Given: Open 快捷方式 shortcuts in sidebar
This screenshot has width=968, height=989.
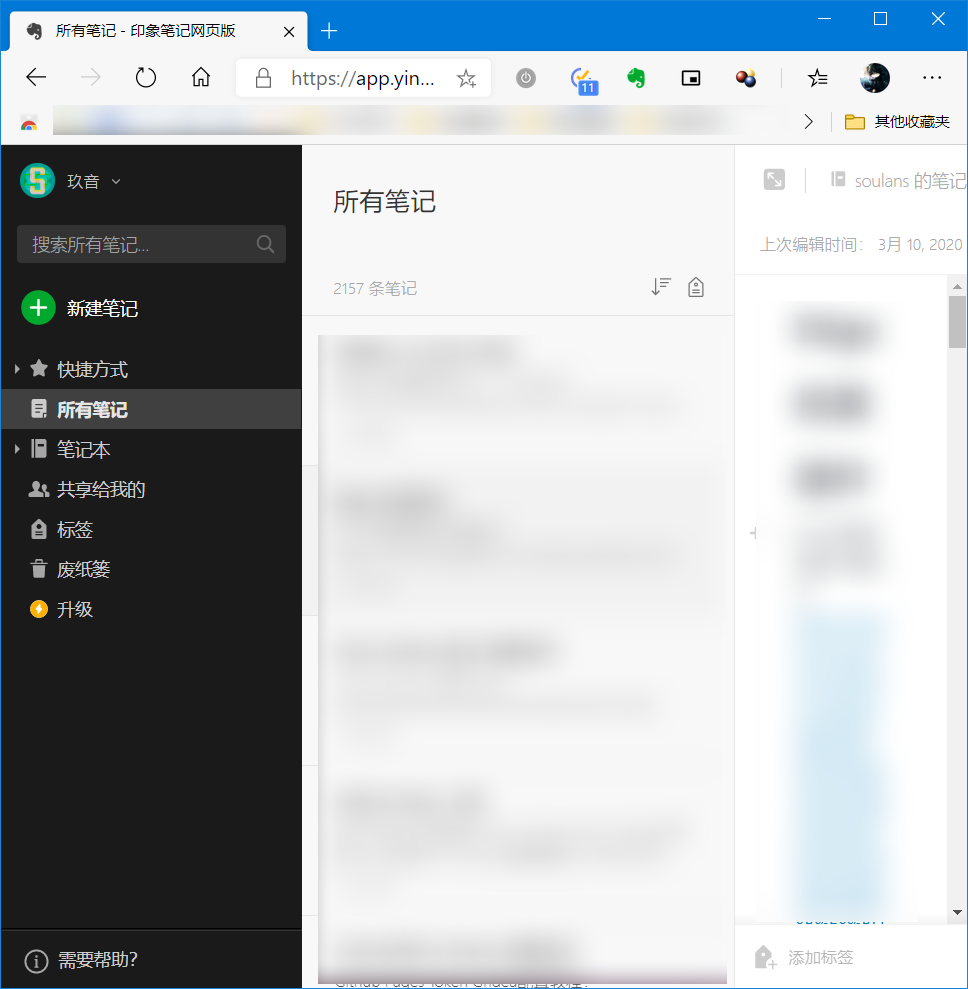Looking at the screenshot, I should [x=92, y=369].
